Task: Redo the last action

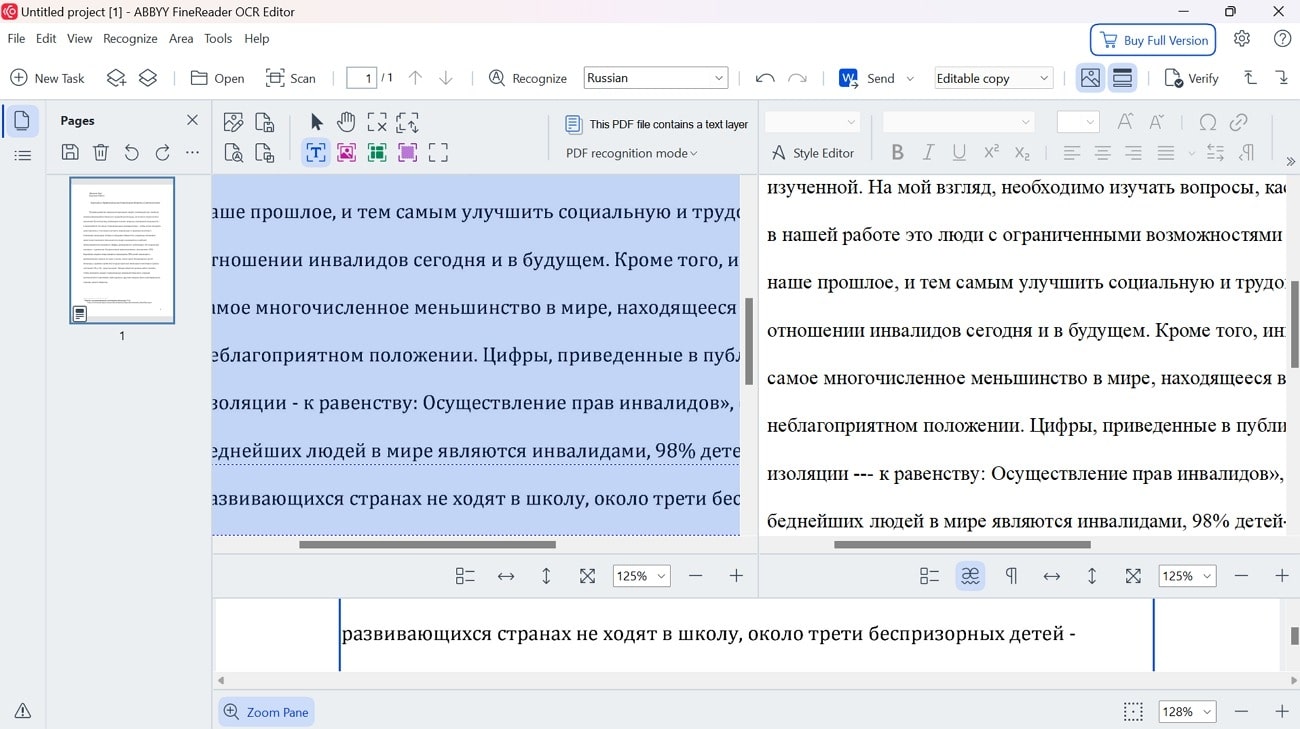Action: (797, 78)
